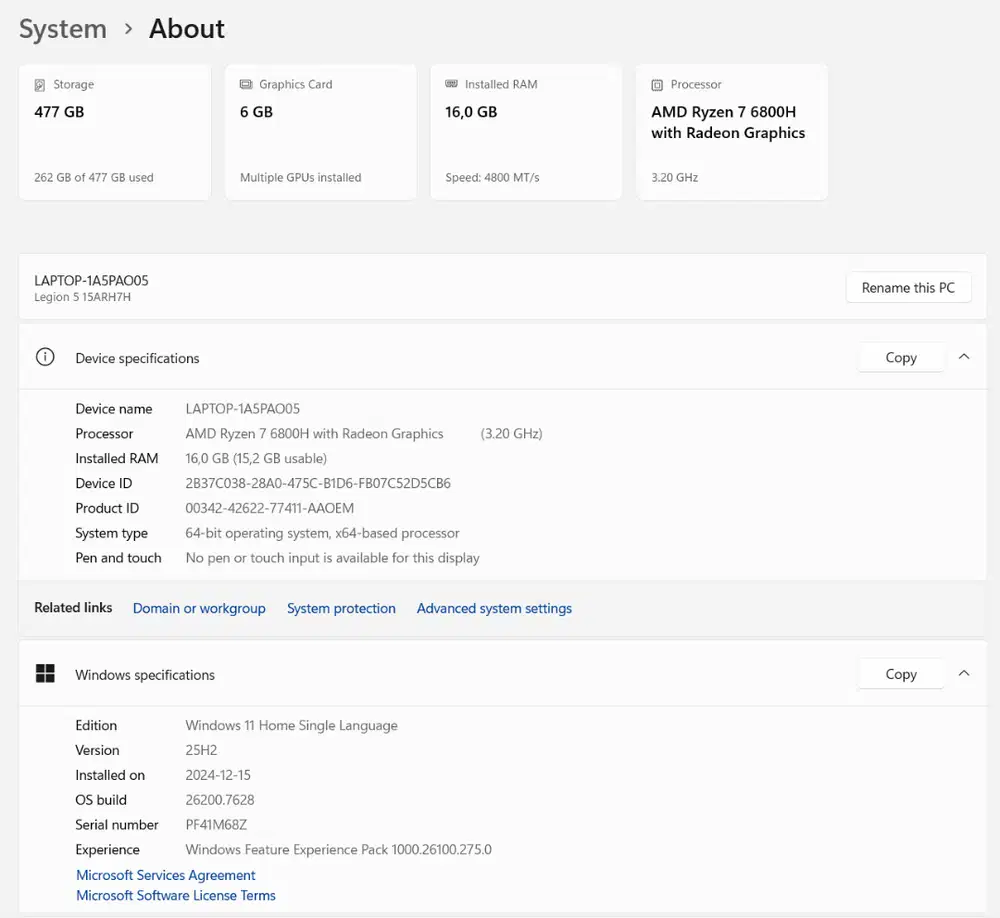Copy the Device specifications details
1000x918 pixels.
coord(900,357)
